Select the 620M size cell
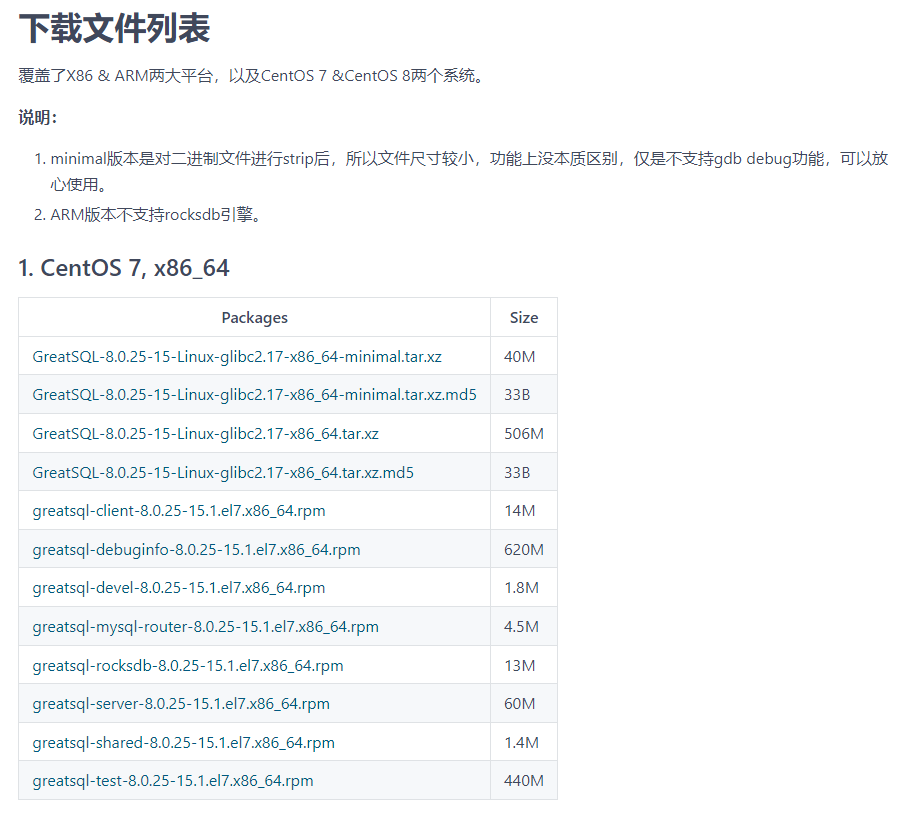Viewport: 899px width, 817px height. [x=524, y=550]
